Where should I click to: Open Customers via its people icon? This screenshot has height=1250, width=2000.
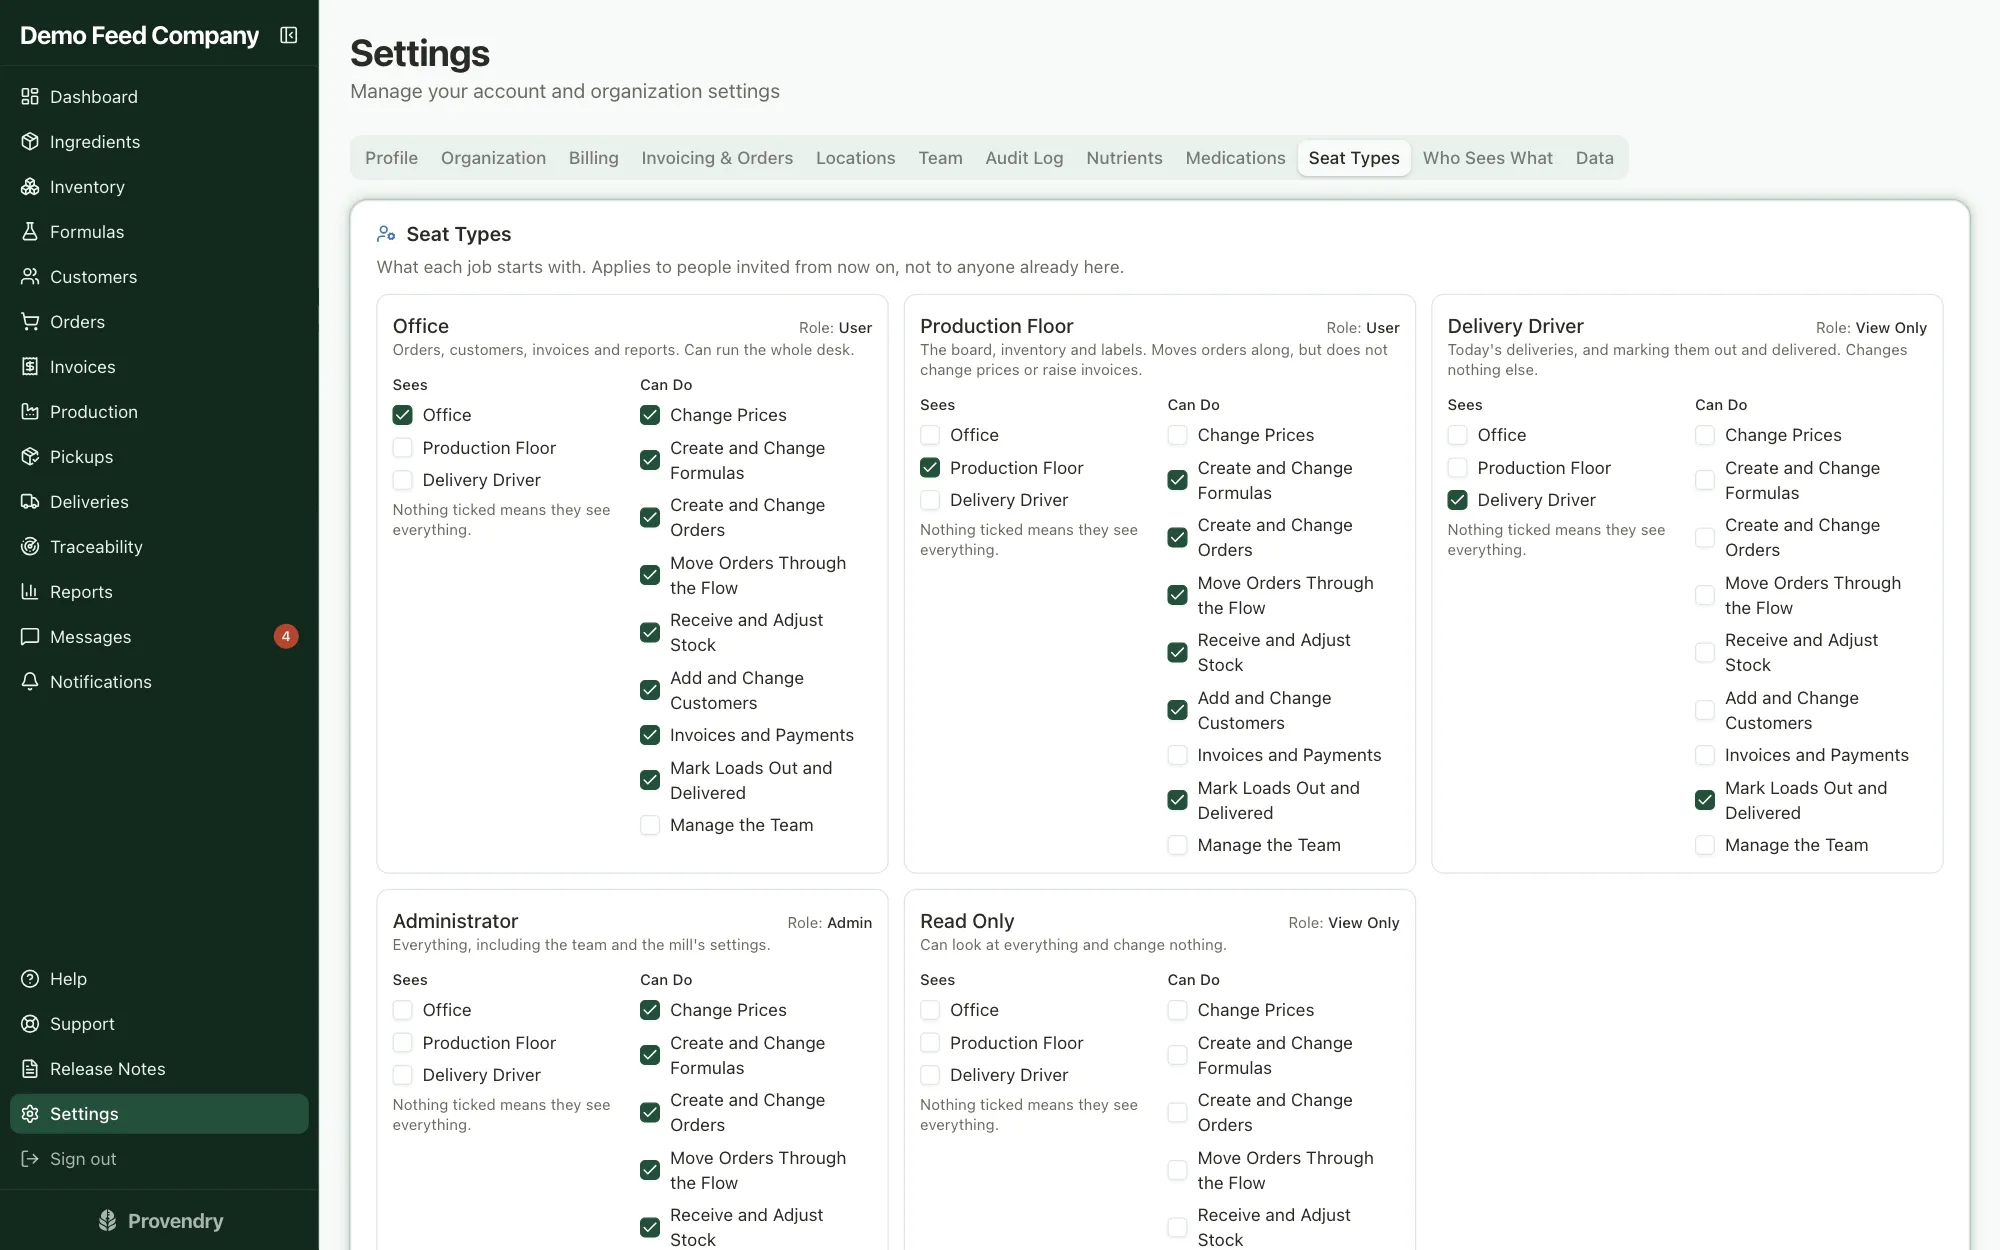click(30, 277)
